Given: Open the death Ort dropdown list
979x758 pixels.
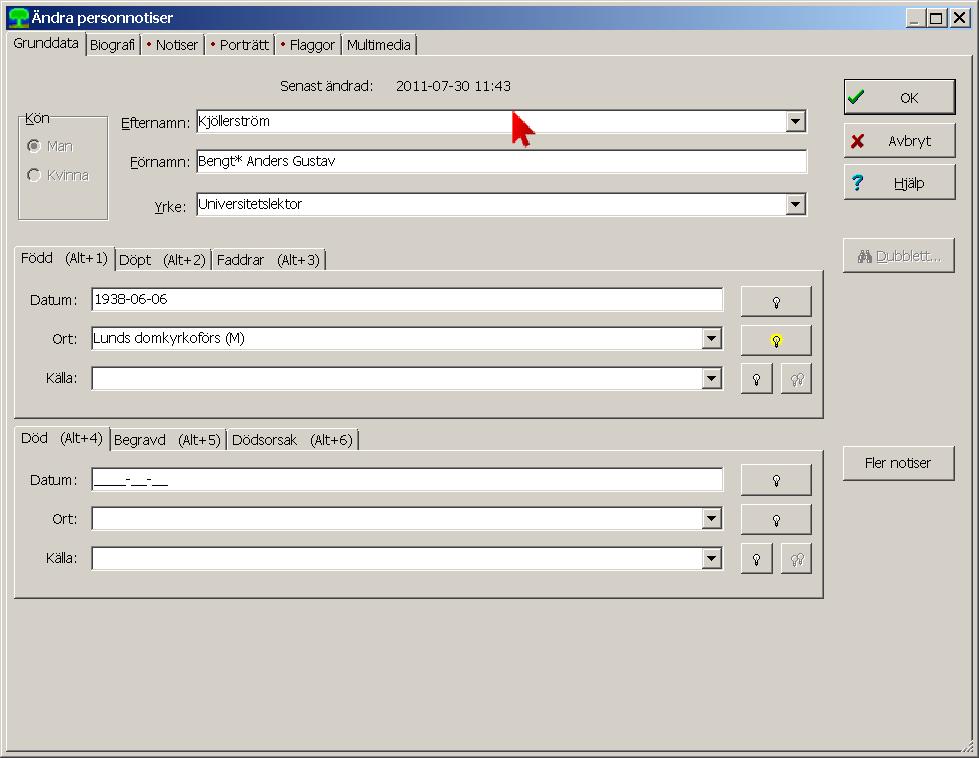Looking at the screenshot, I should coord(711,518).
